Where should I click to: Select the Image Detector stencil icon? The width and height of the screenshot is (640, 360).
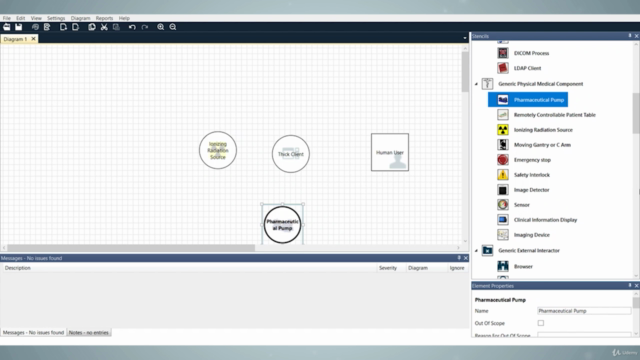503,190
